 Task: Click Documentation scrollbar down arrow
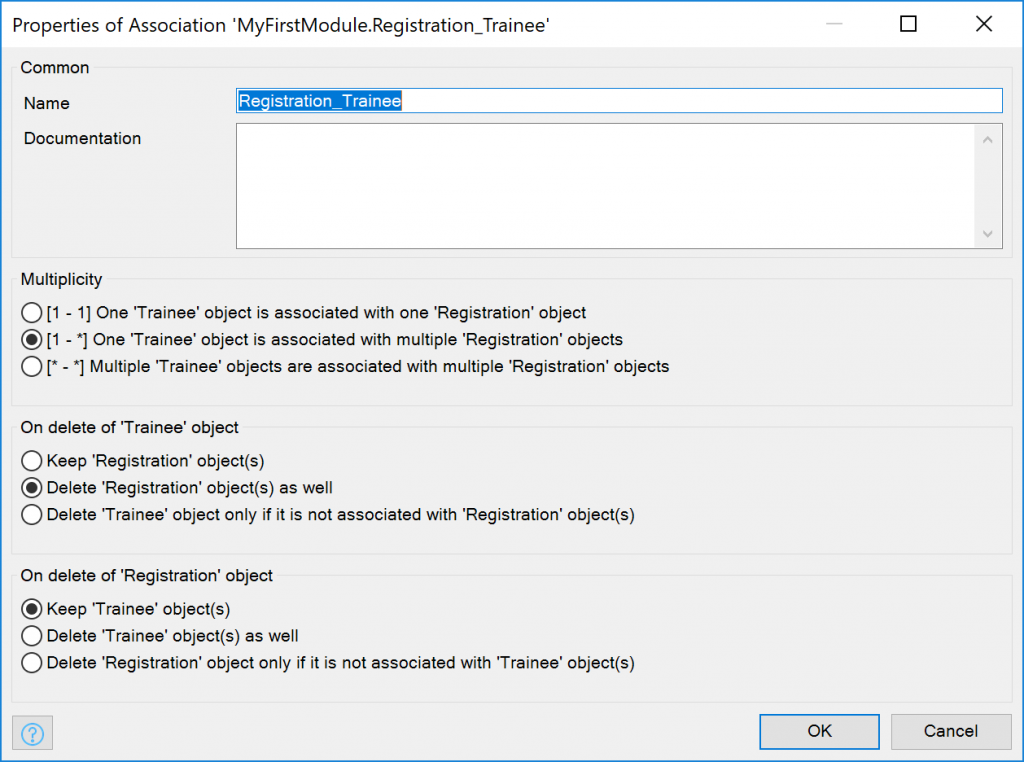(x=987, y=233)
